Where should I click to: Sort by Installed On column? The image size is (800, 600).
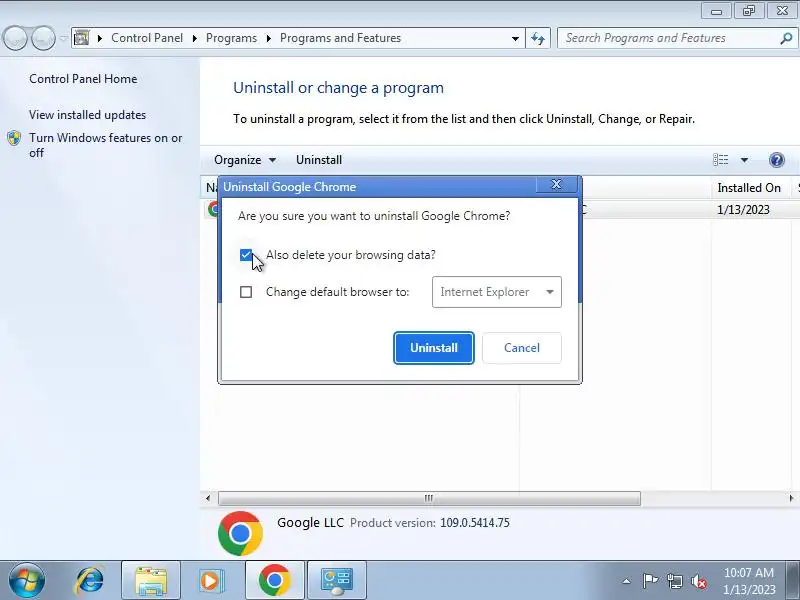tap(748, 188)
